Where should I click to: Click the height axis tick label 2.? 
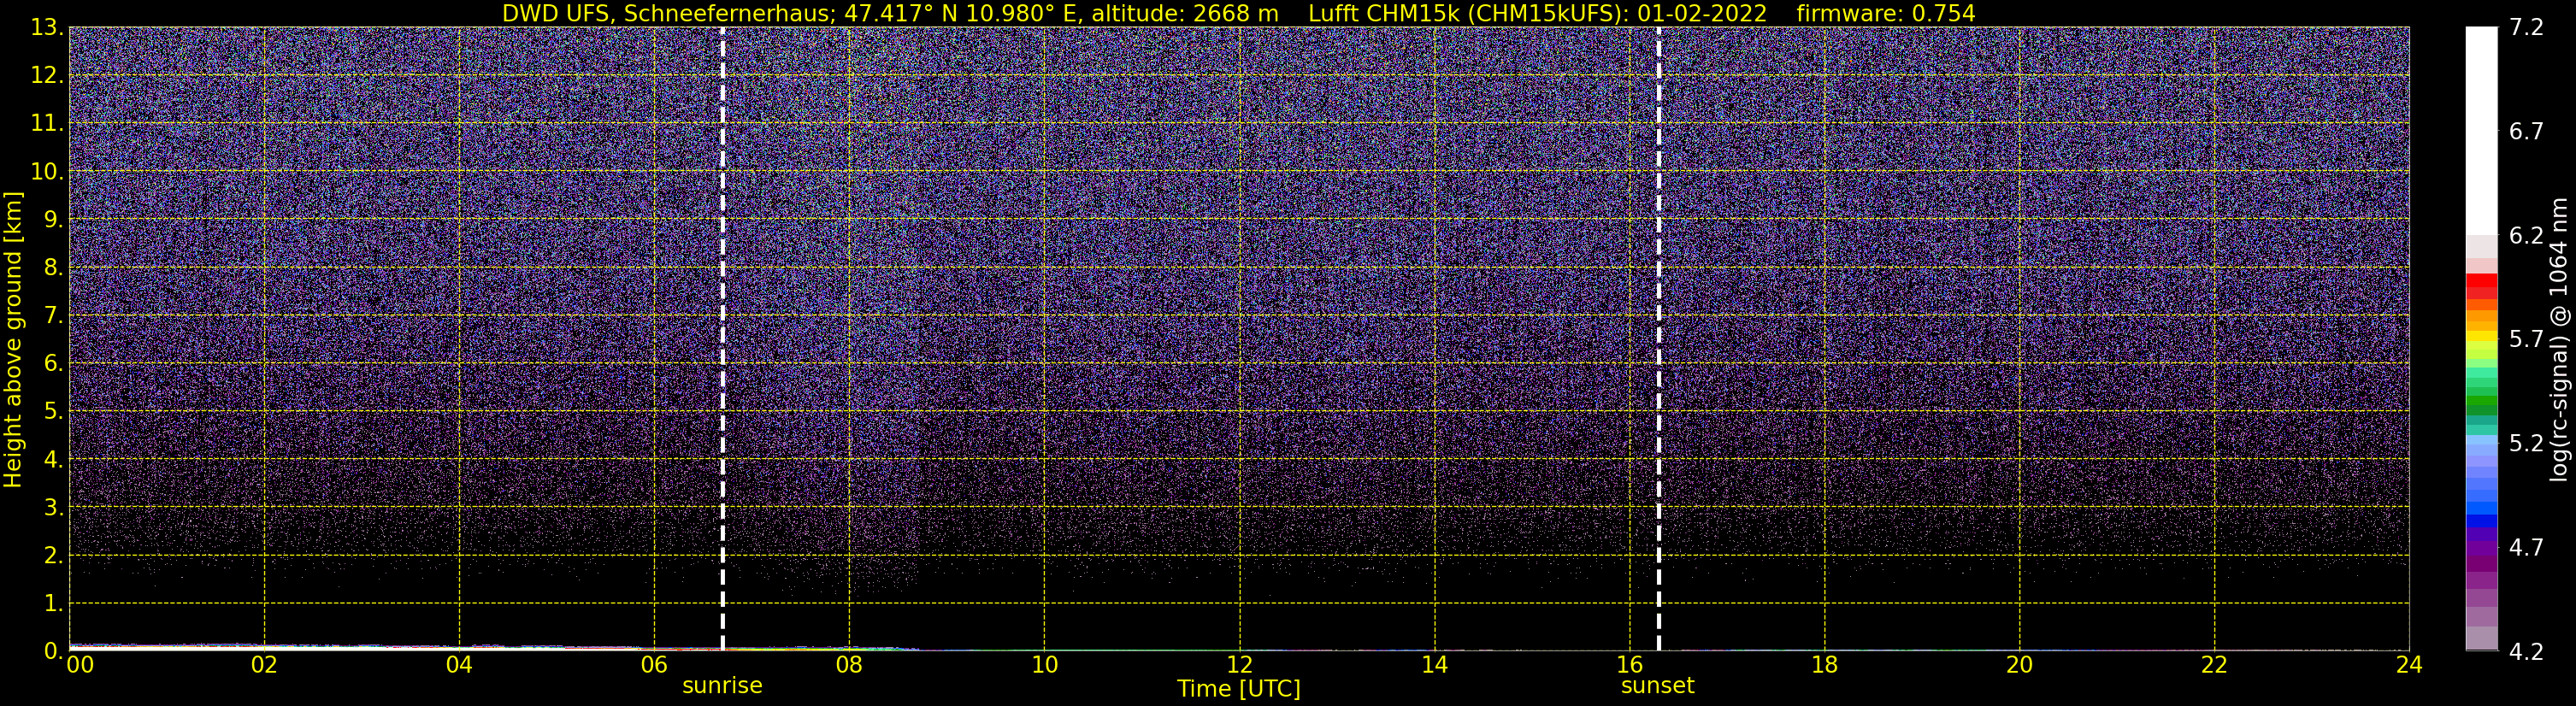pos(52,556)
